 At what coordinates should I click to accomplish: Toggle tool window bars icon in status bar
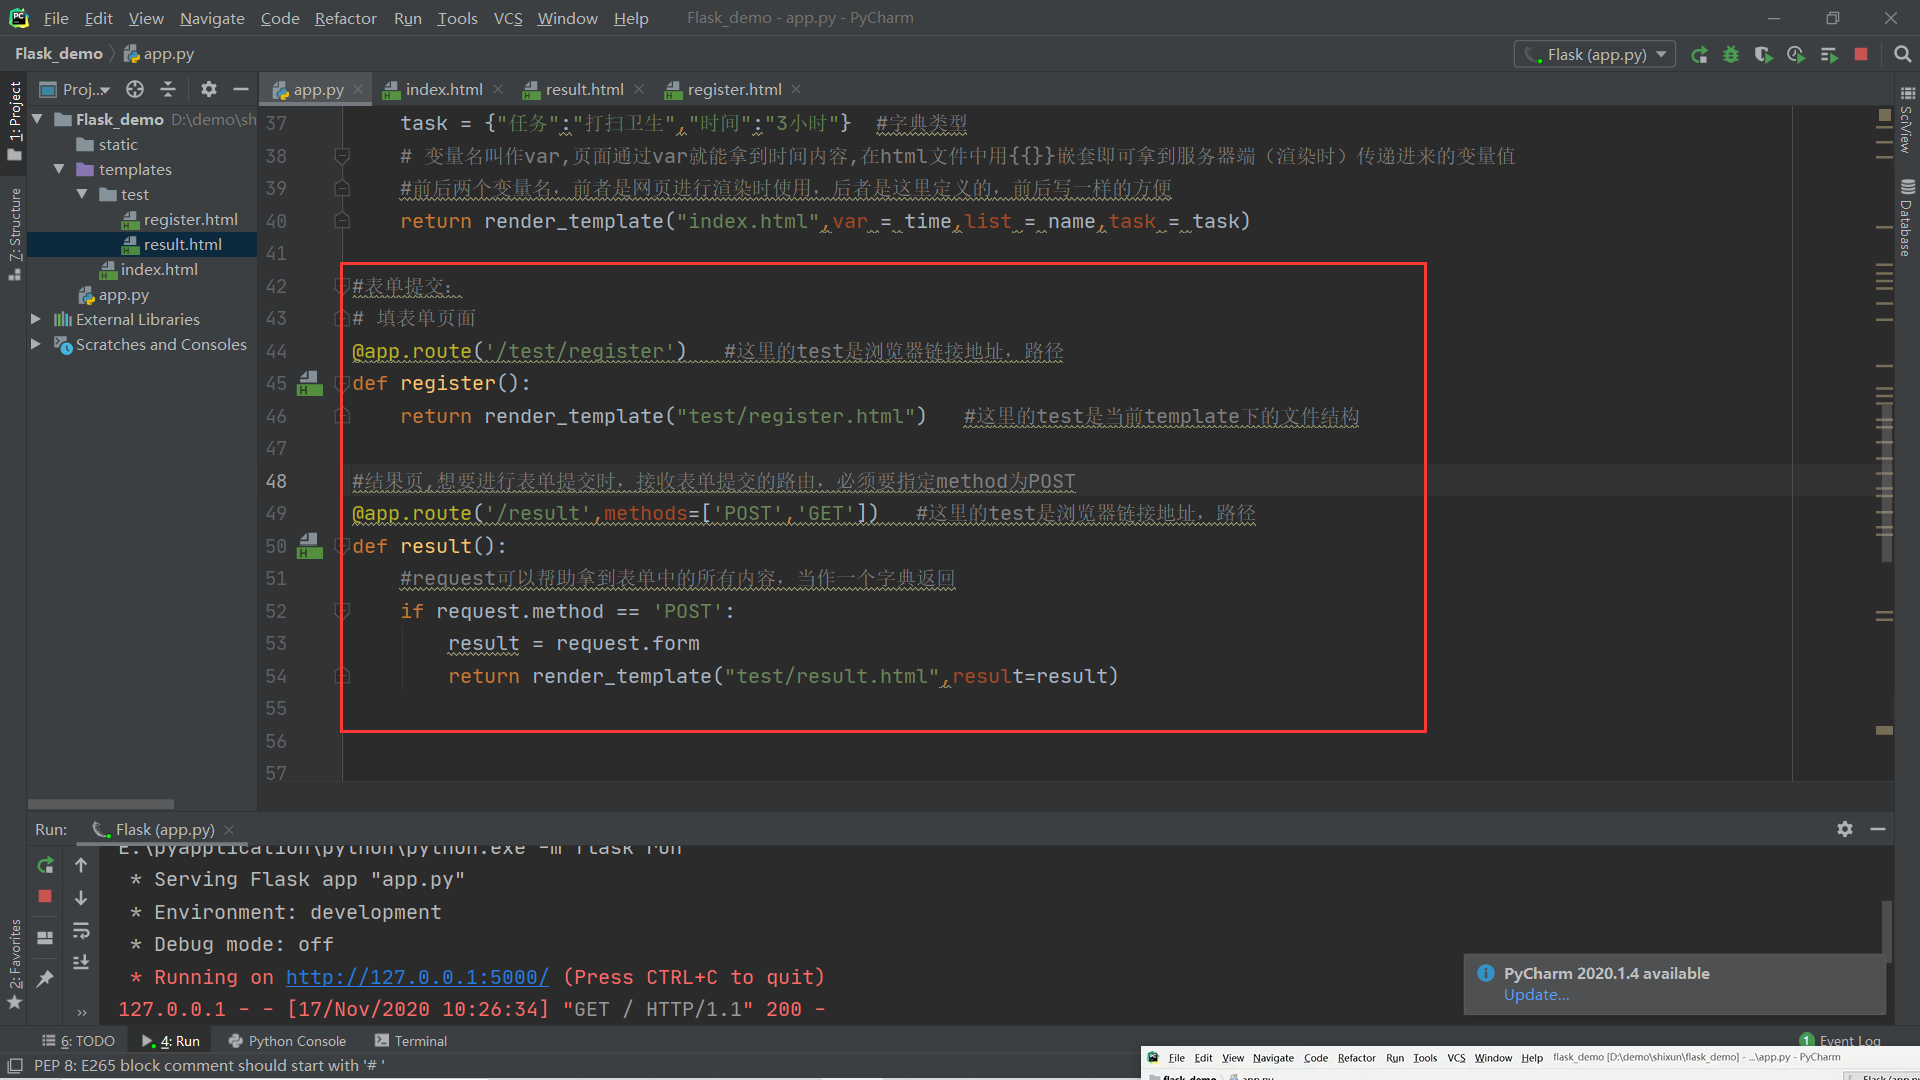[14, 1066]
